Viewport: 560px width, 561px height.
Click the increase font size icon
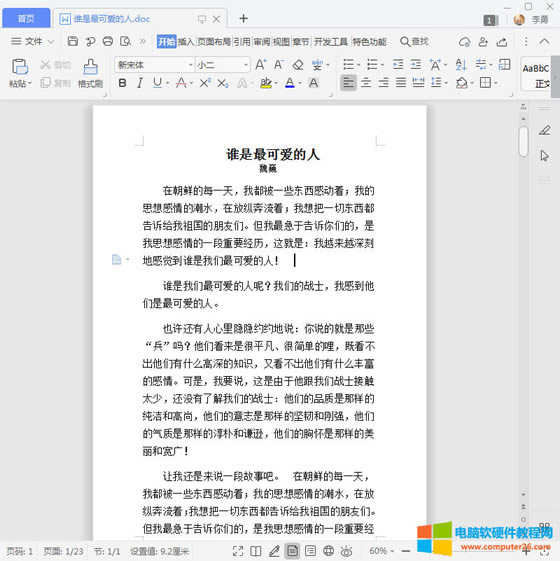(260, 65)
